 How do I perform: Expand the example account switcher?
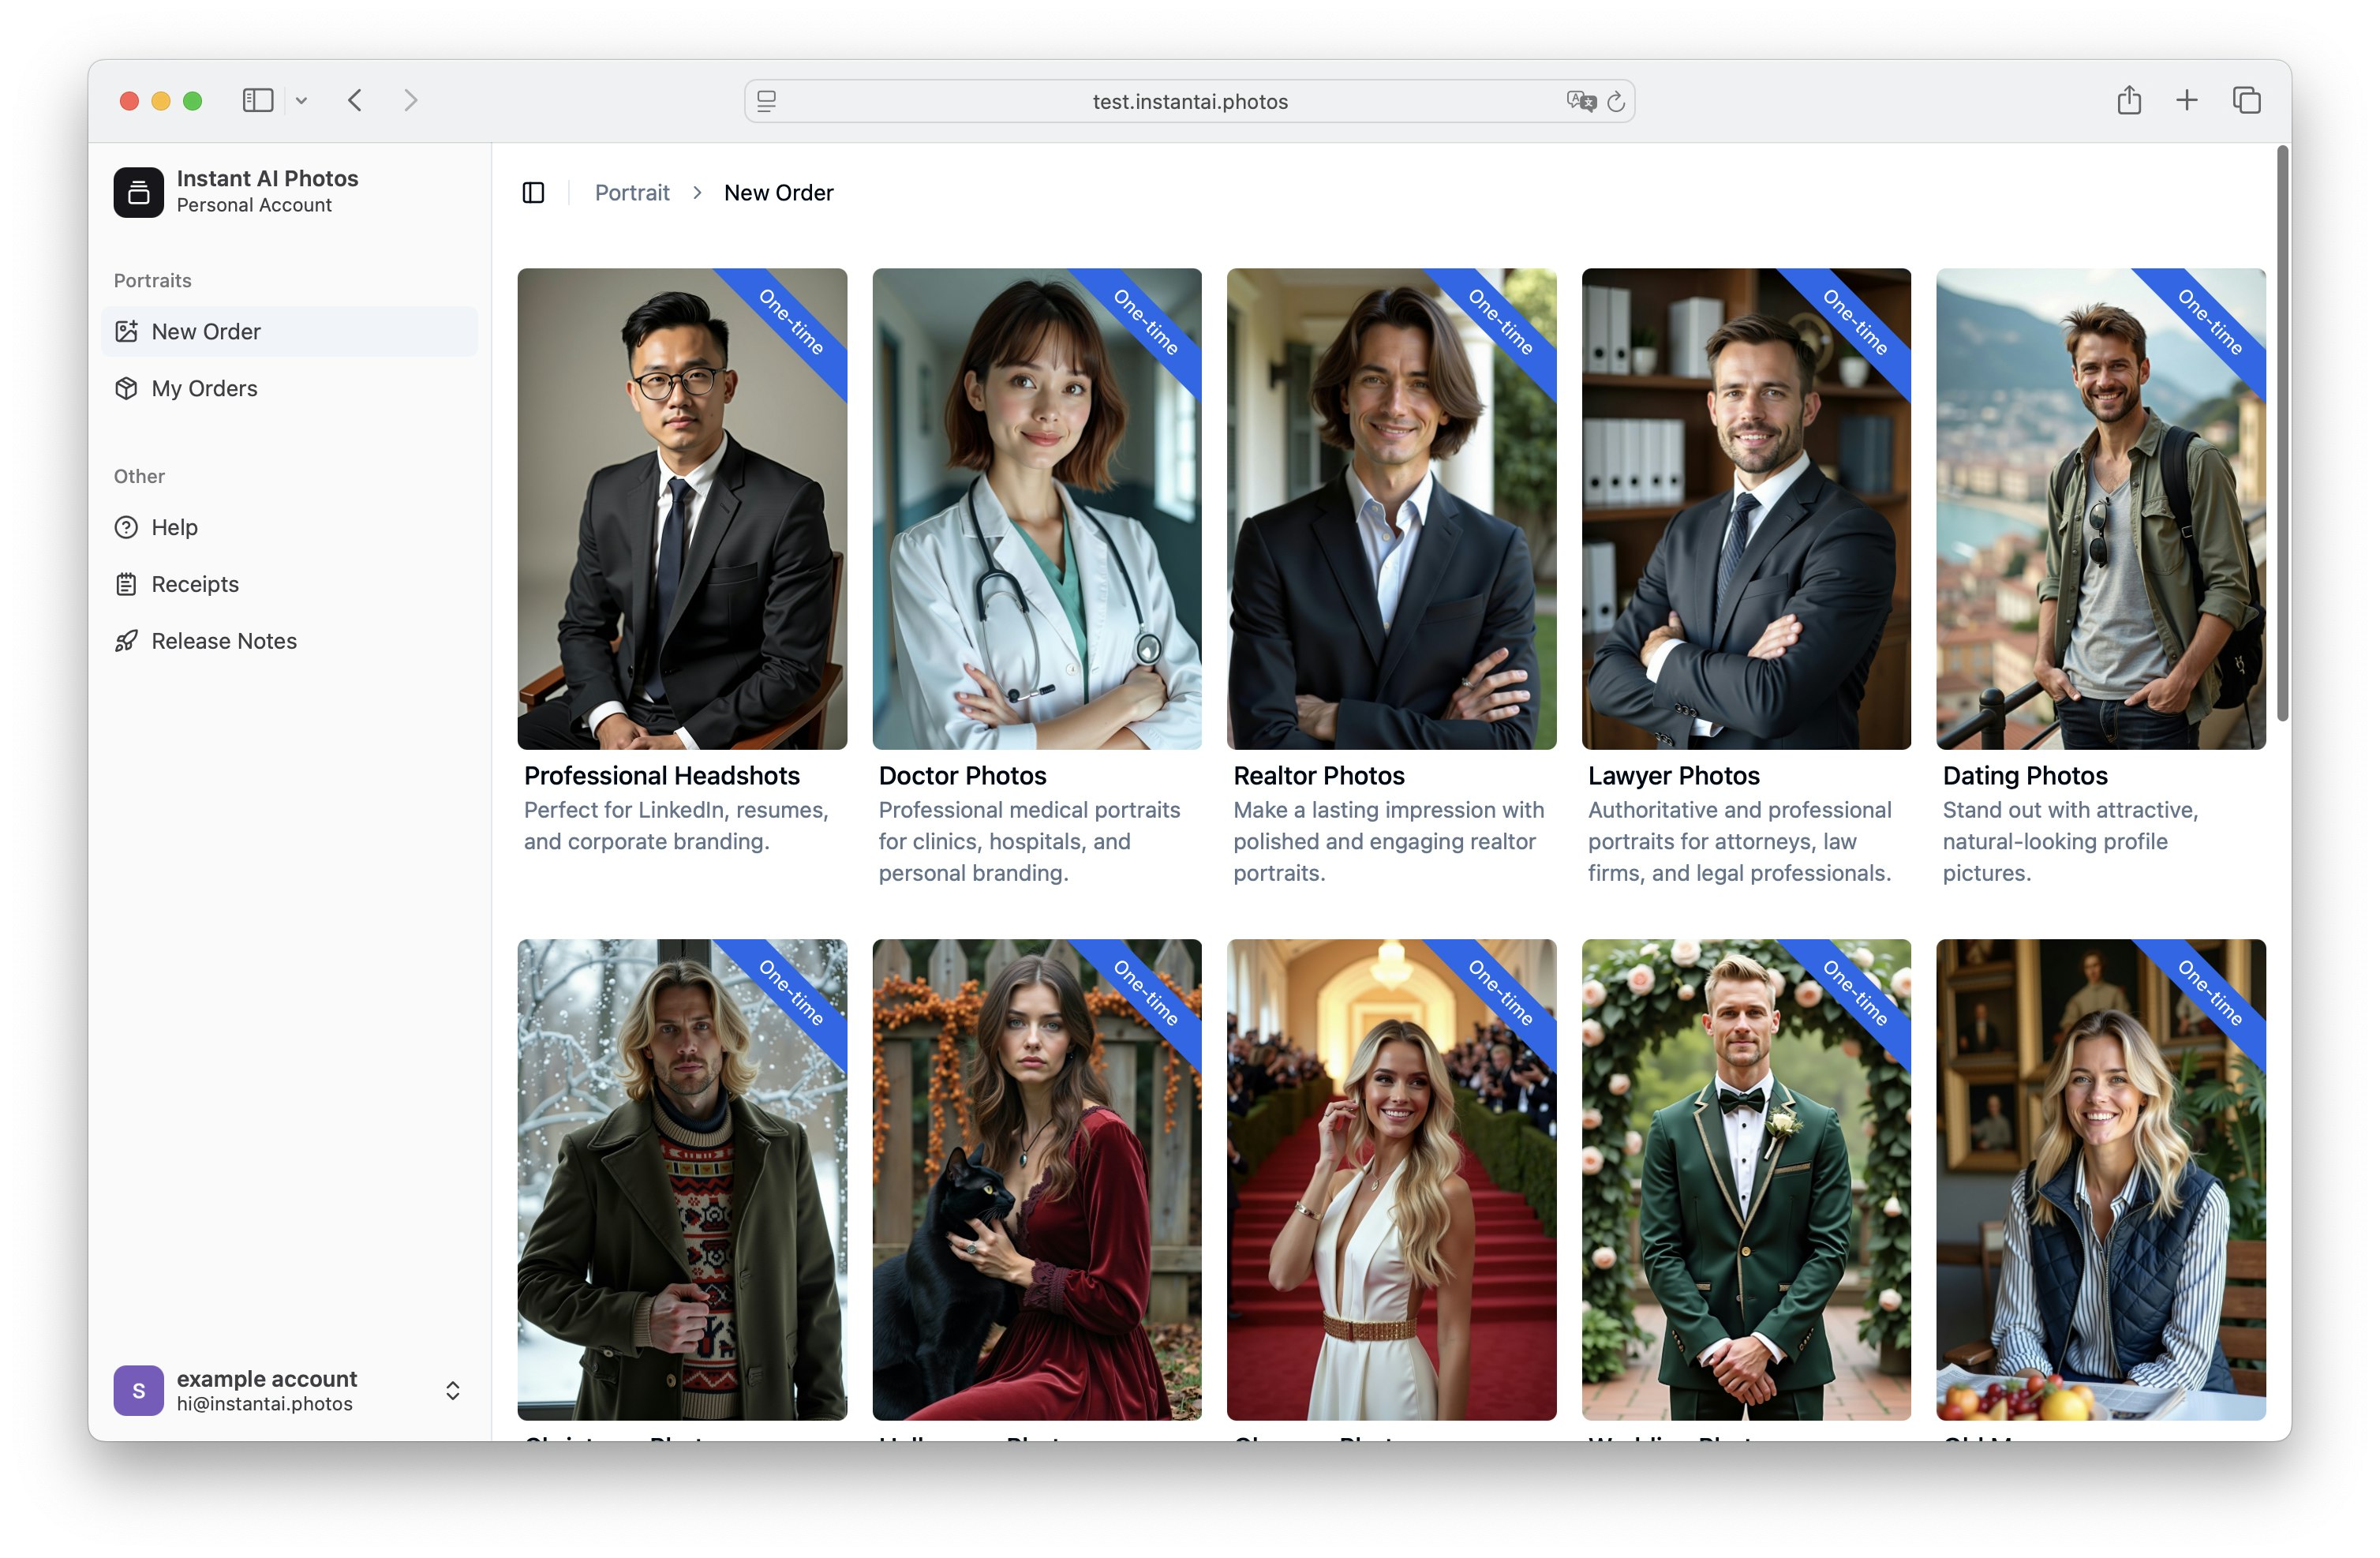[452, 1390]
